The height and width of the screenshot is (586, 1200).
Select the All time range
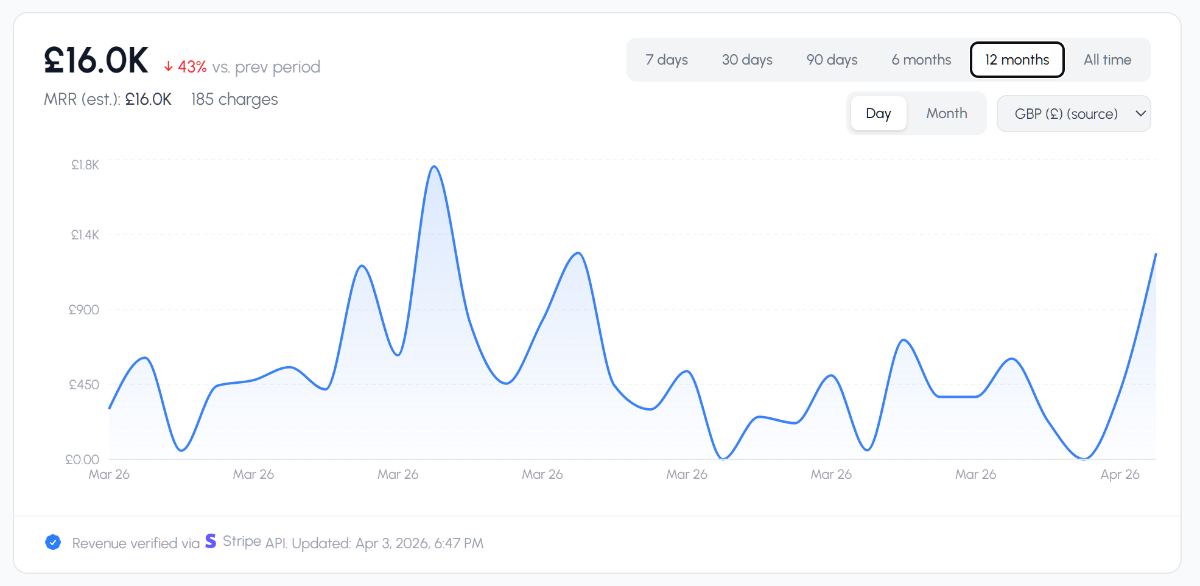coord(1107,60)
